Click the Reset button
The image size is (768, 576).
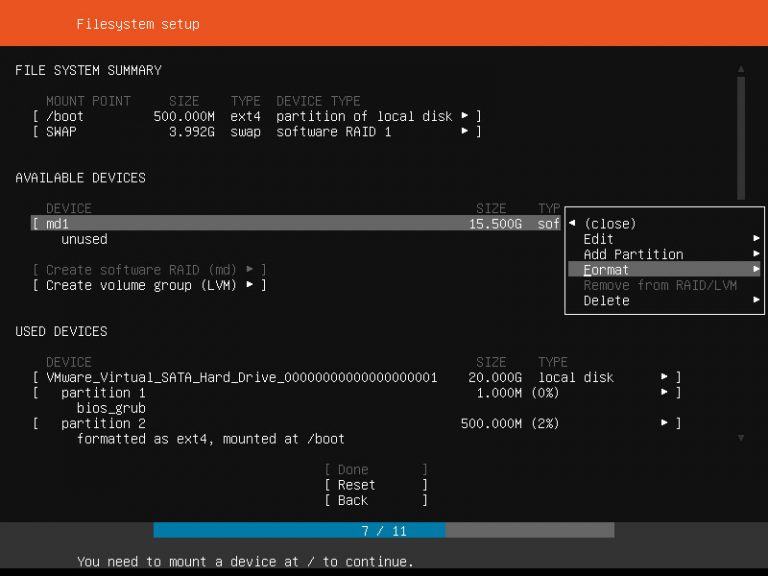(x=376, y=485)
